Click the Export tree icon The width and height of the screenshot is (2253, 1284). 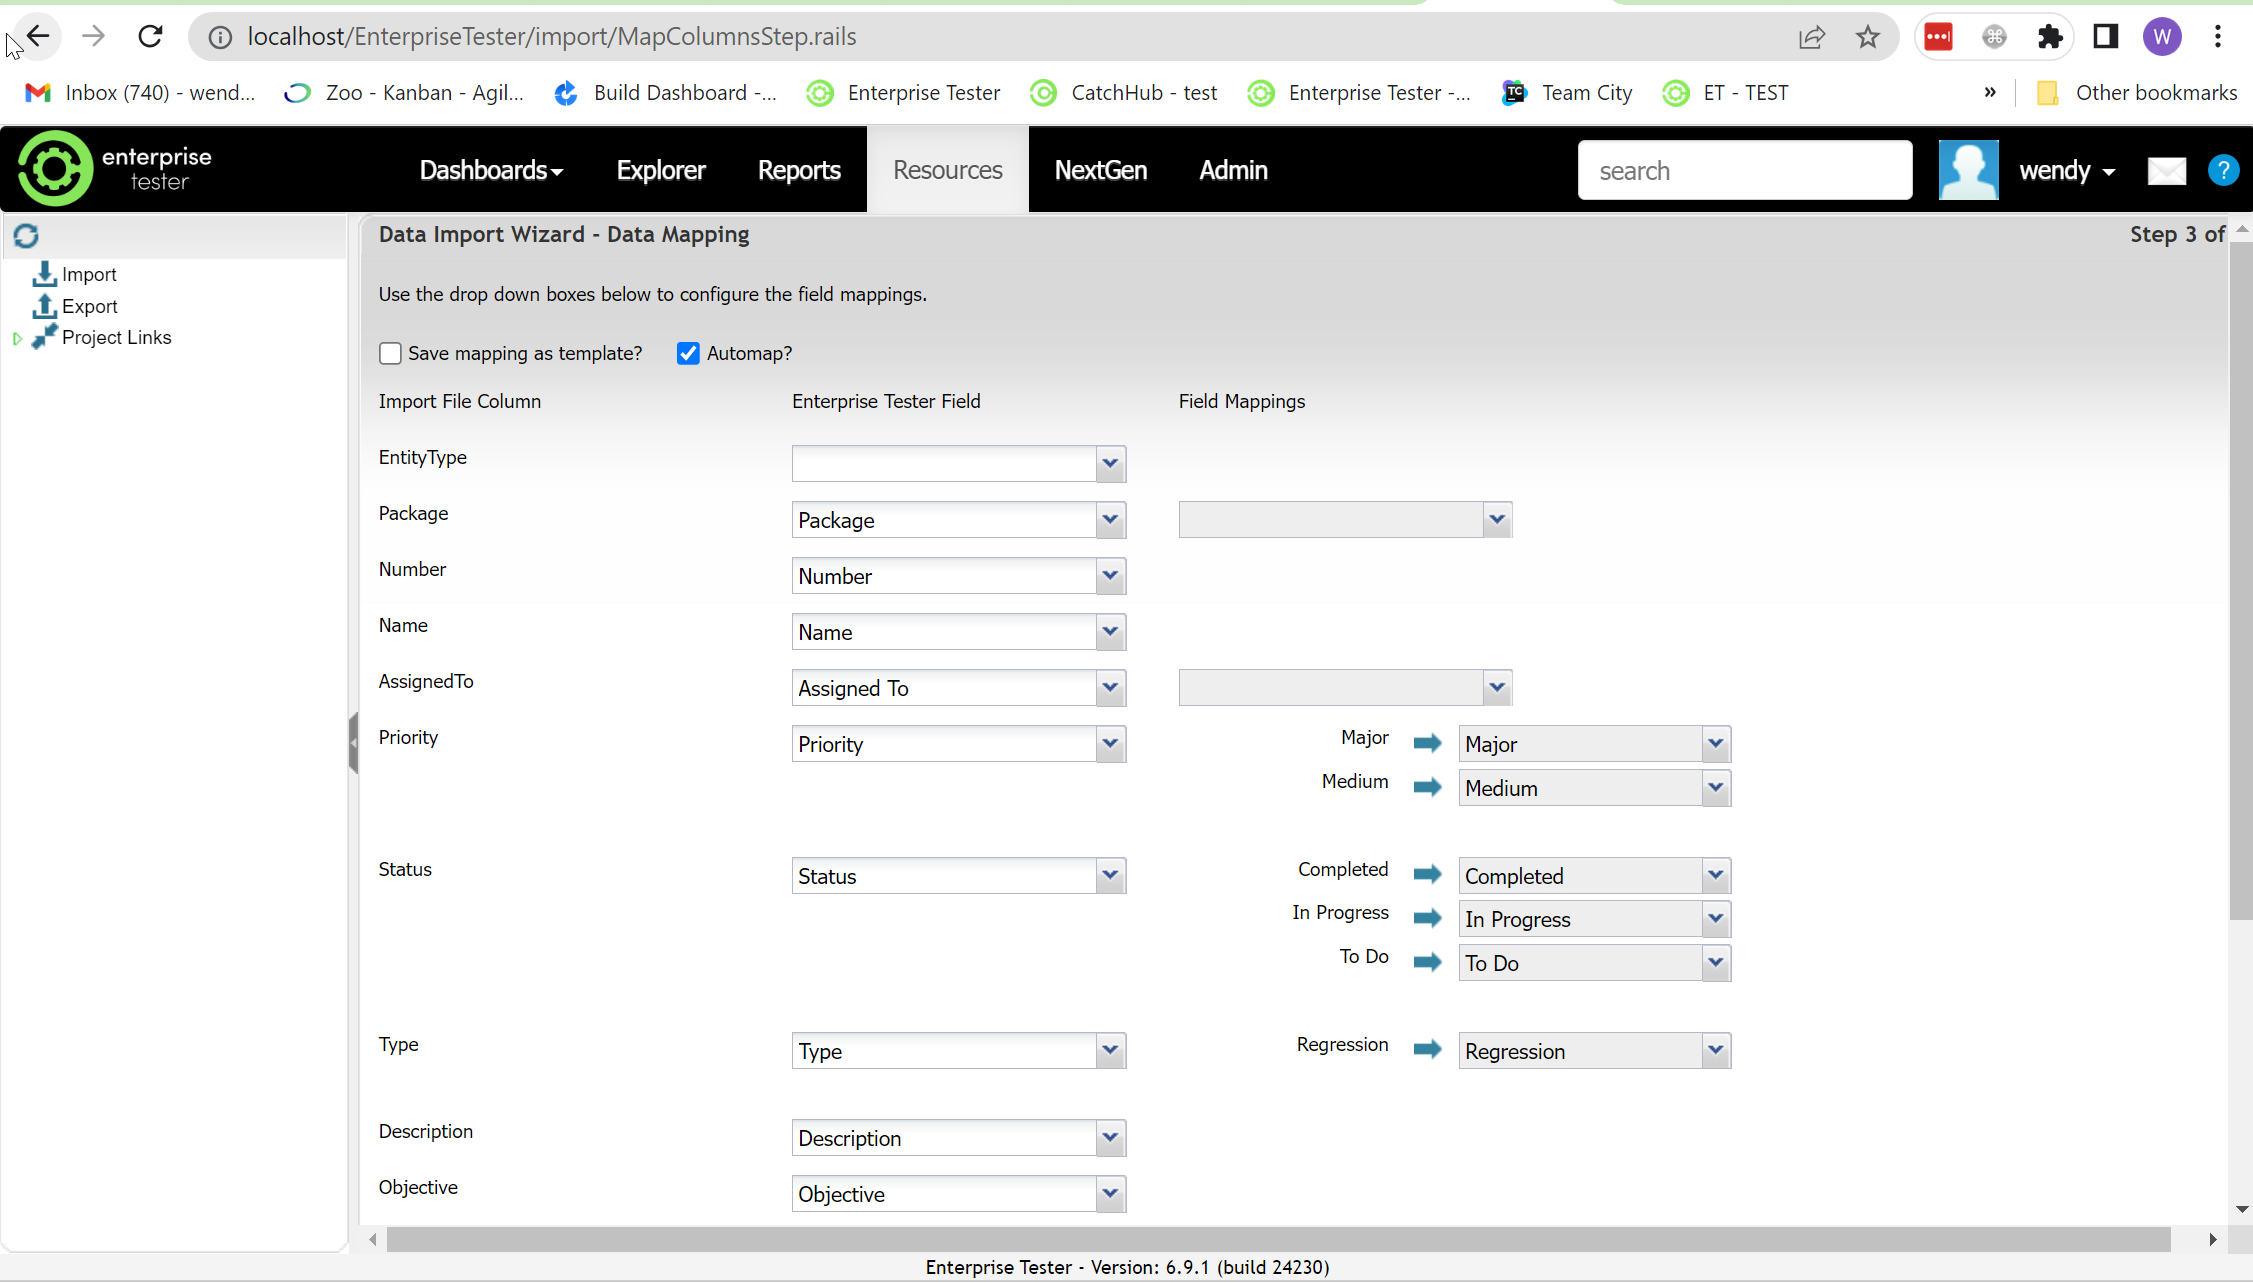click(x=44, y=306)
